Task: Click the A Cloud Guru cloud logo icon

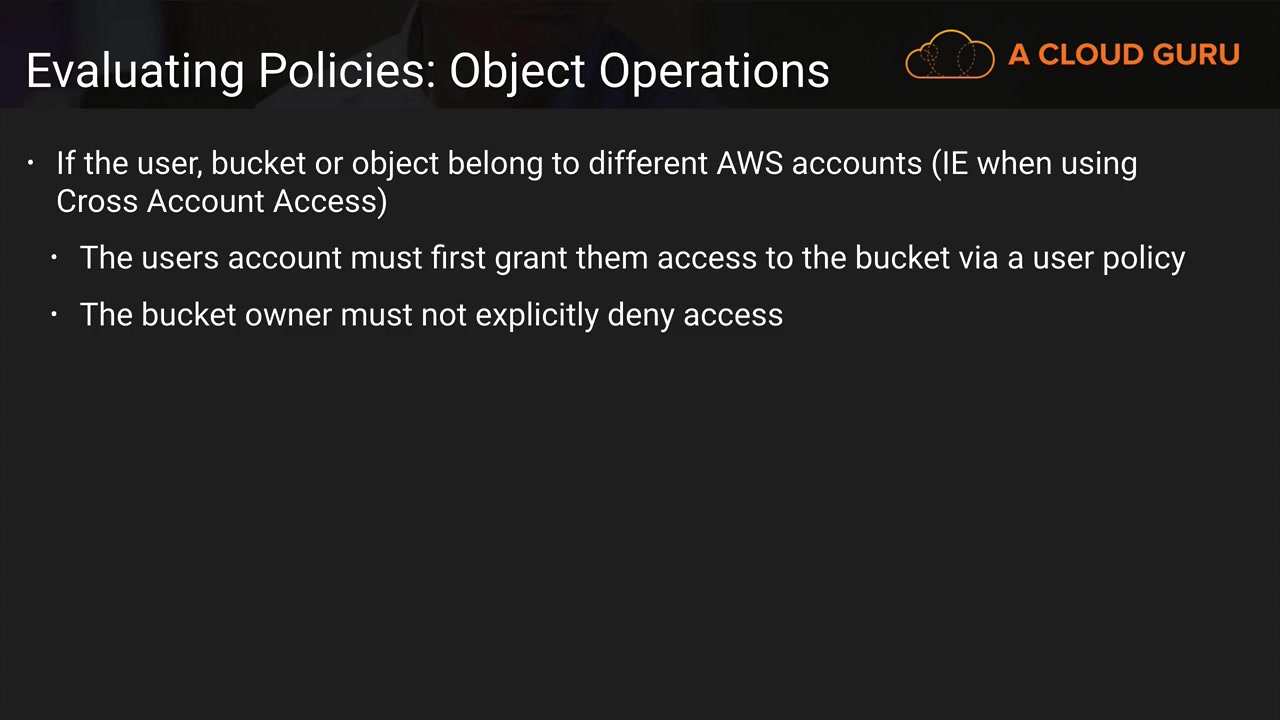Action: point(949,55)
